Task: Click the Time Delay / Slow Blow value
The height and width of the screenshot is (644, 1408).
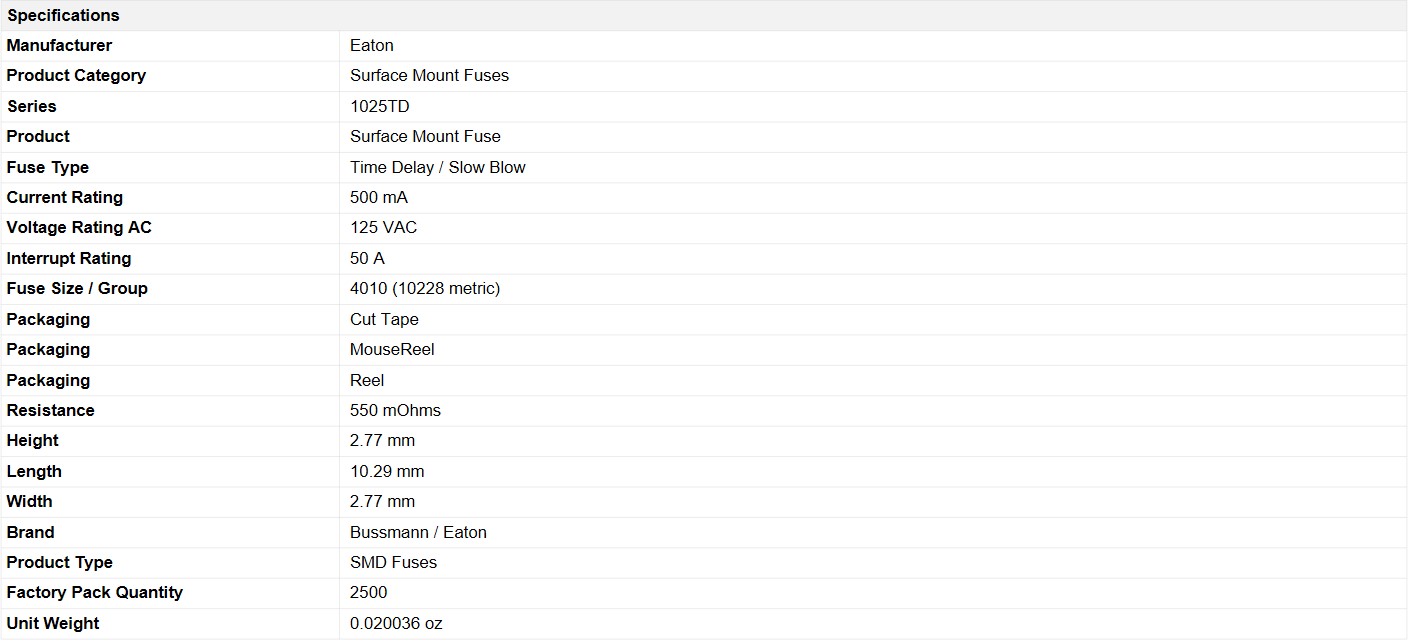Action: click(x=437, y=167)
